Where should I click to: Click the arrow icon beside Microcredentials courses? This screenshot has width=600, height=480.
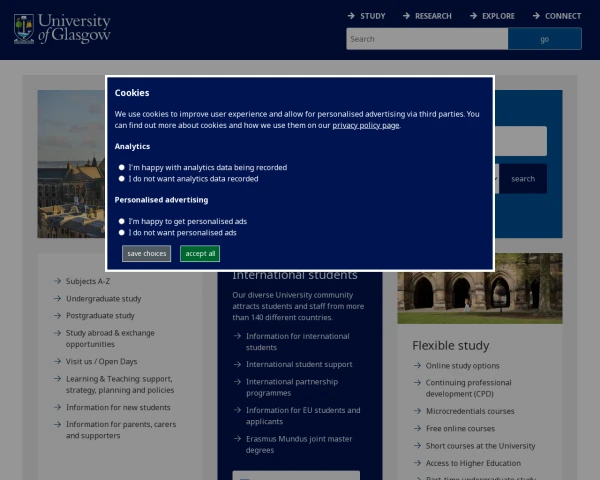(x=417, y=411)
